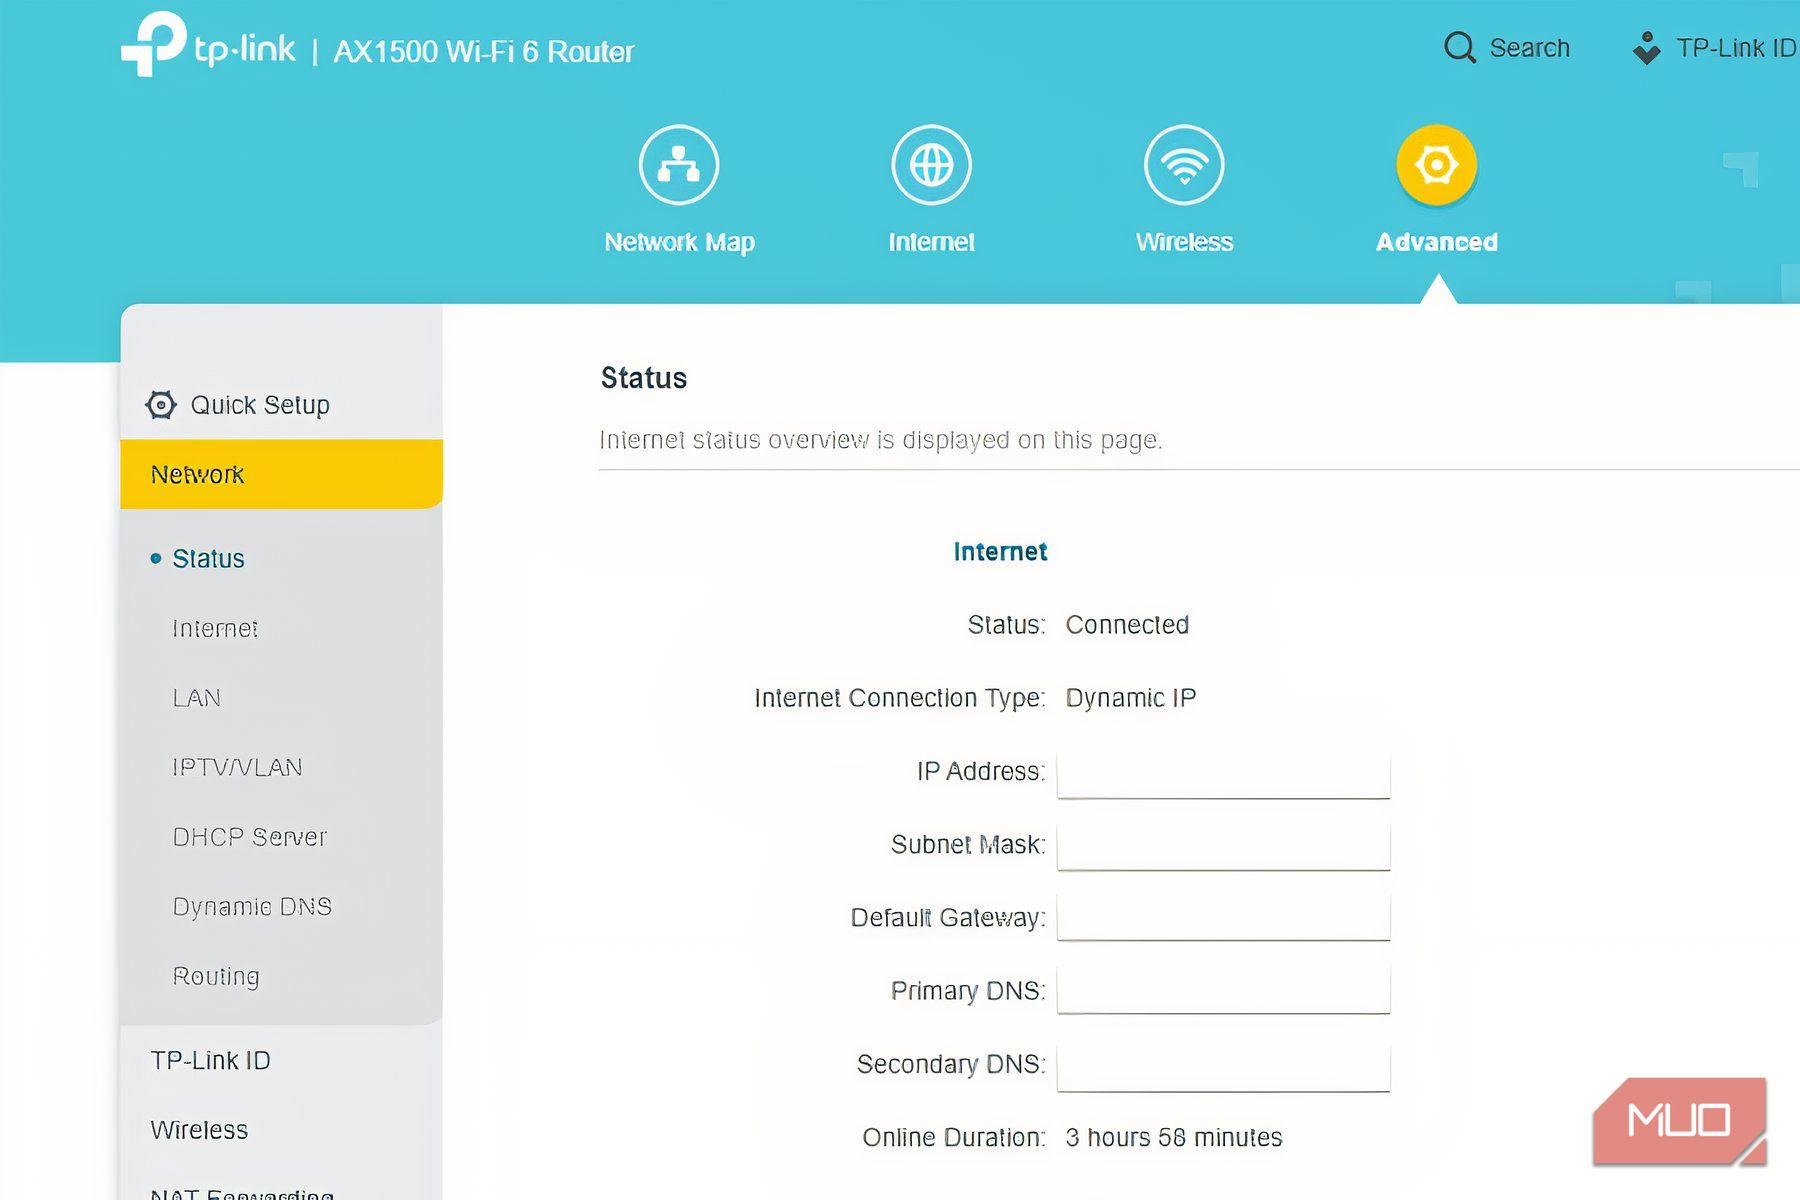Viewport: 1800px width, 1200px height.
Task: Click the IP Address field
Action: tap(1224, 773)
